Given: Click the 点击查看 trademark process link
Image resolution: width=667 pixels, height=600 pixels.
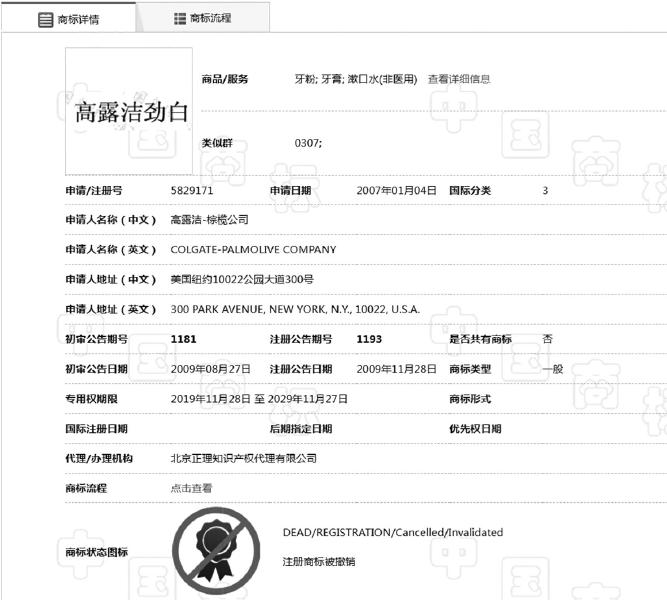Looking at the screenshot, I should coord(191,488).
